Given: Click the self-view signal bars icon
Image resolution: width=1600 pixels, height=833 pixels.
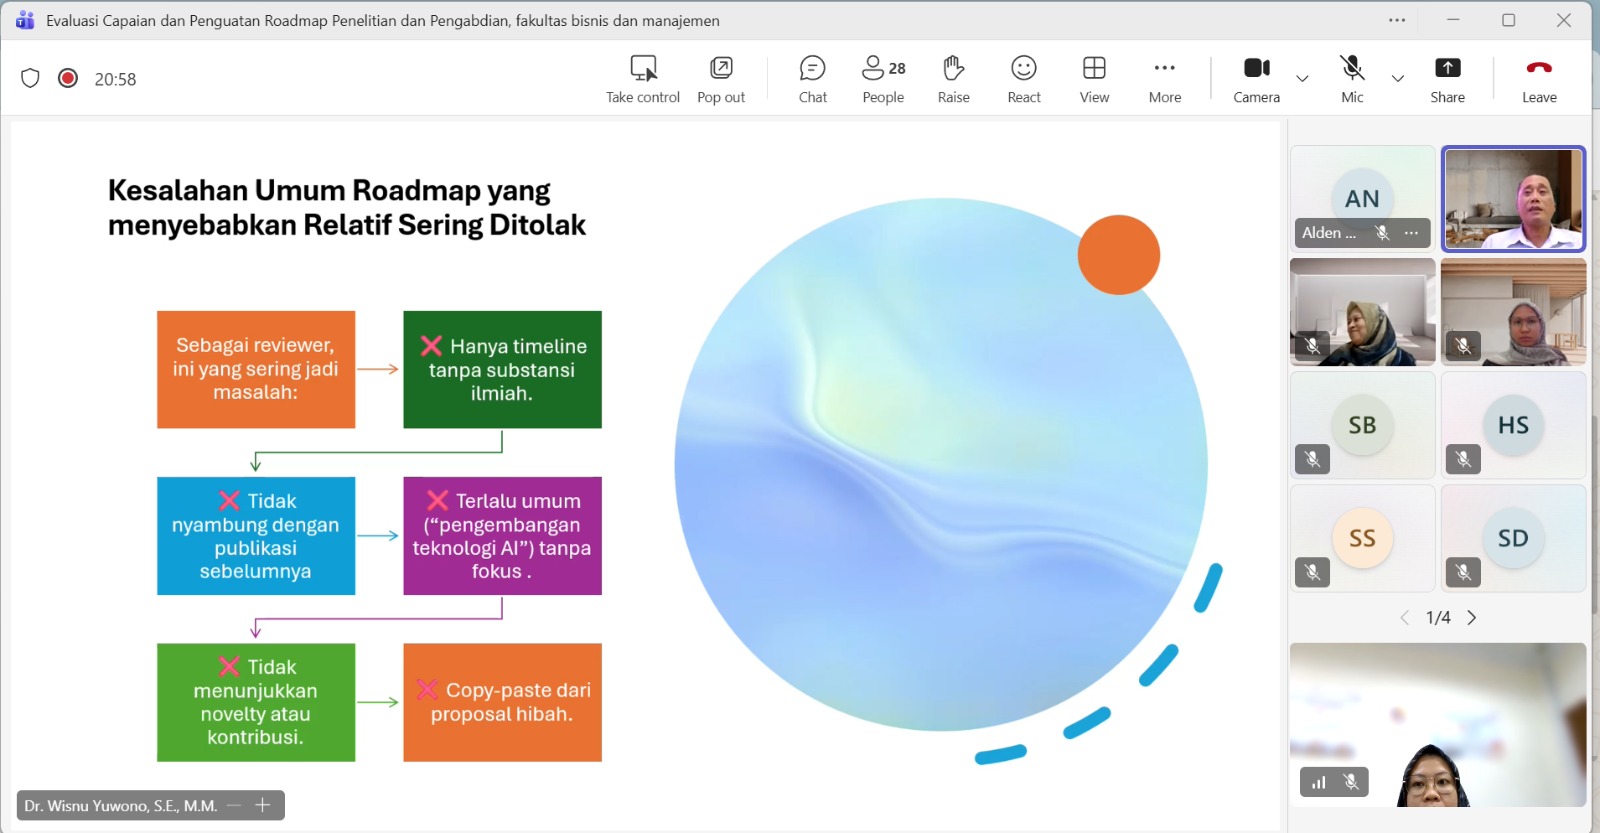Looking at the screenshot, I should (x=1319, y=782).
